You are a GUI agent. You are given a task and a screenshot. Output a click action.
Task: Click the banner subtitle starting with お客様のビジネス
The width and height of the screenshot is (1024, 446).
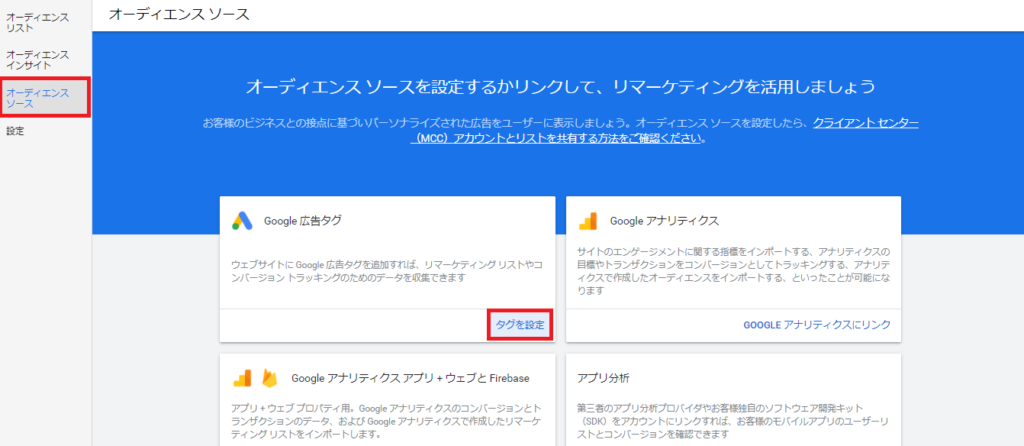pyautogui.click(x=560, y=131)
